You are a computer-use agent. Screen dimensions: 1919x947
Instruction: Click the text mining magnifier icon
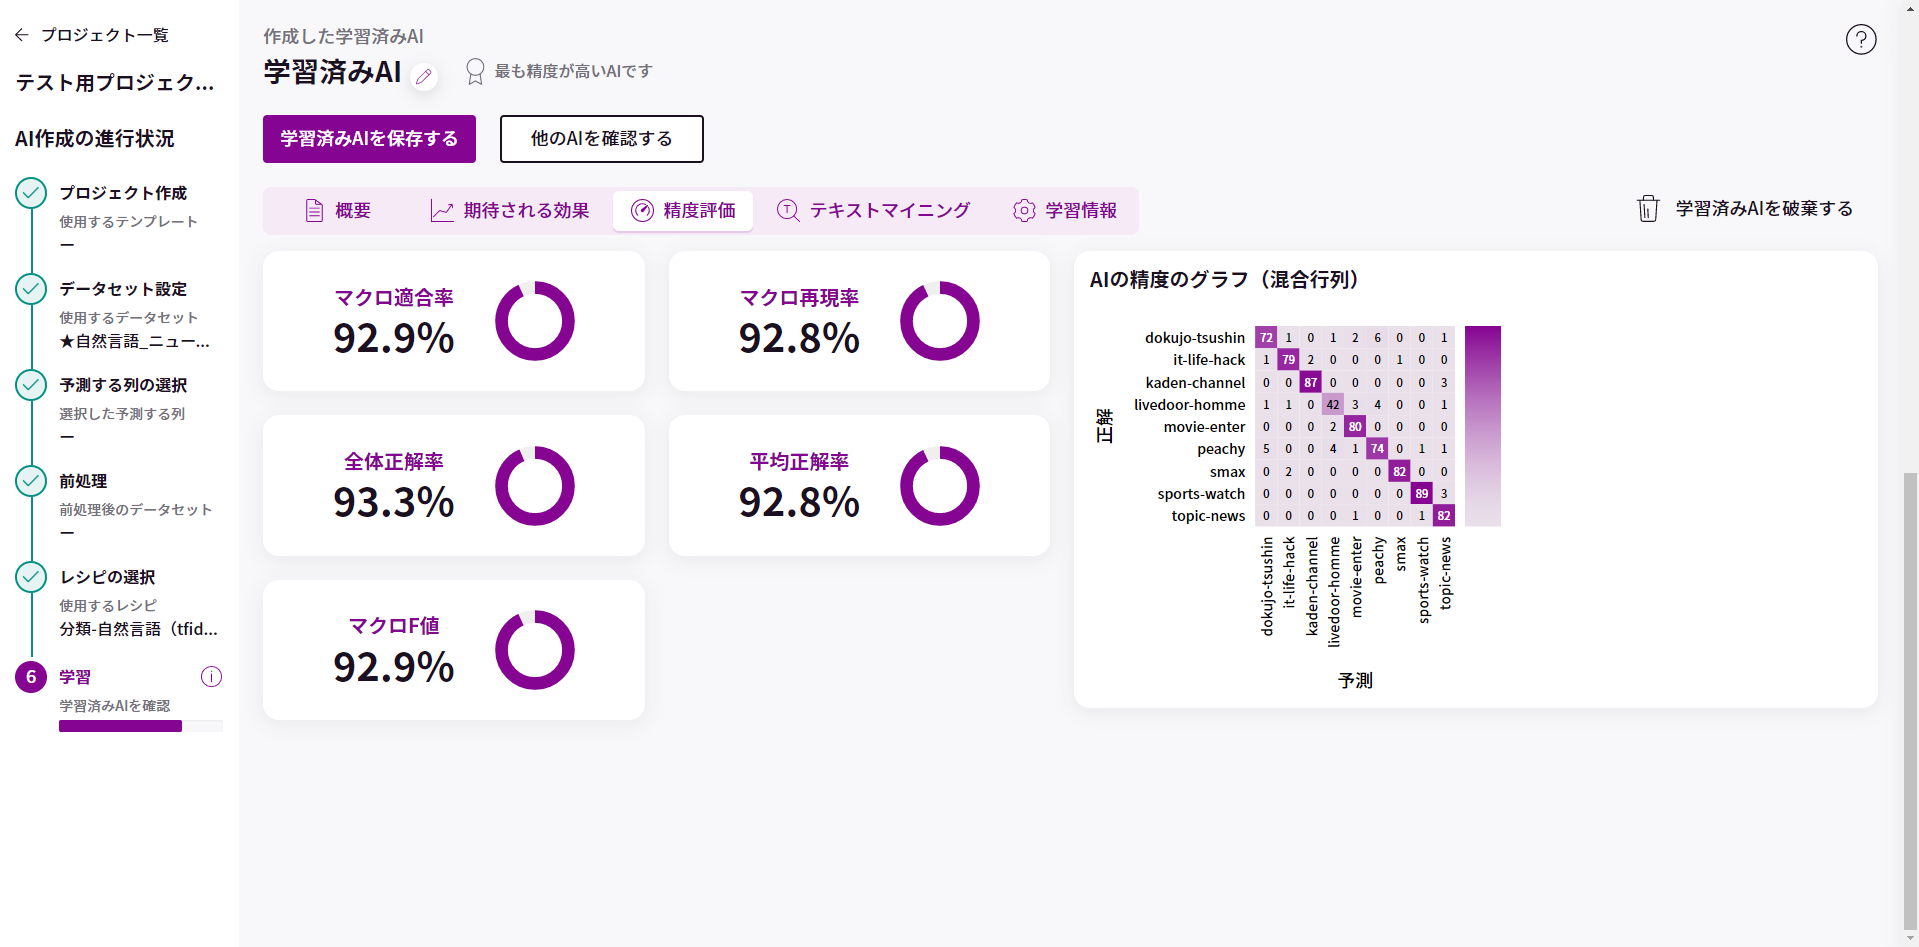coord(788,210)
